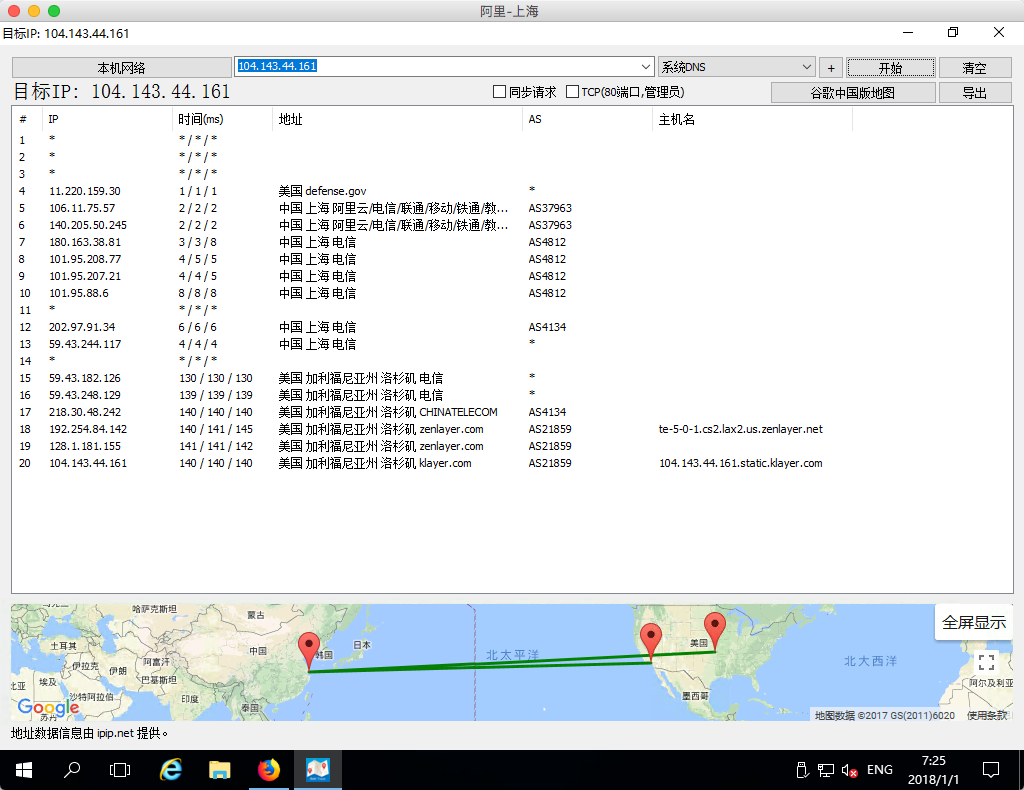Open File Explorer from the taskbar

tap(220, 769)
